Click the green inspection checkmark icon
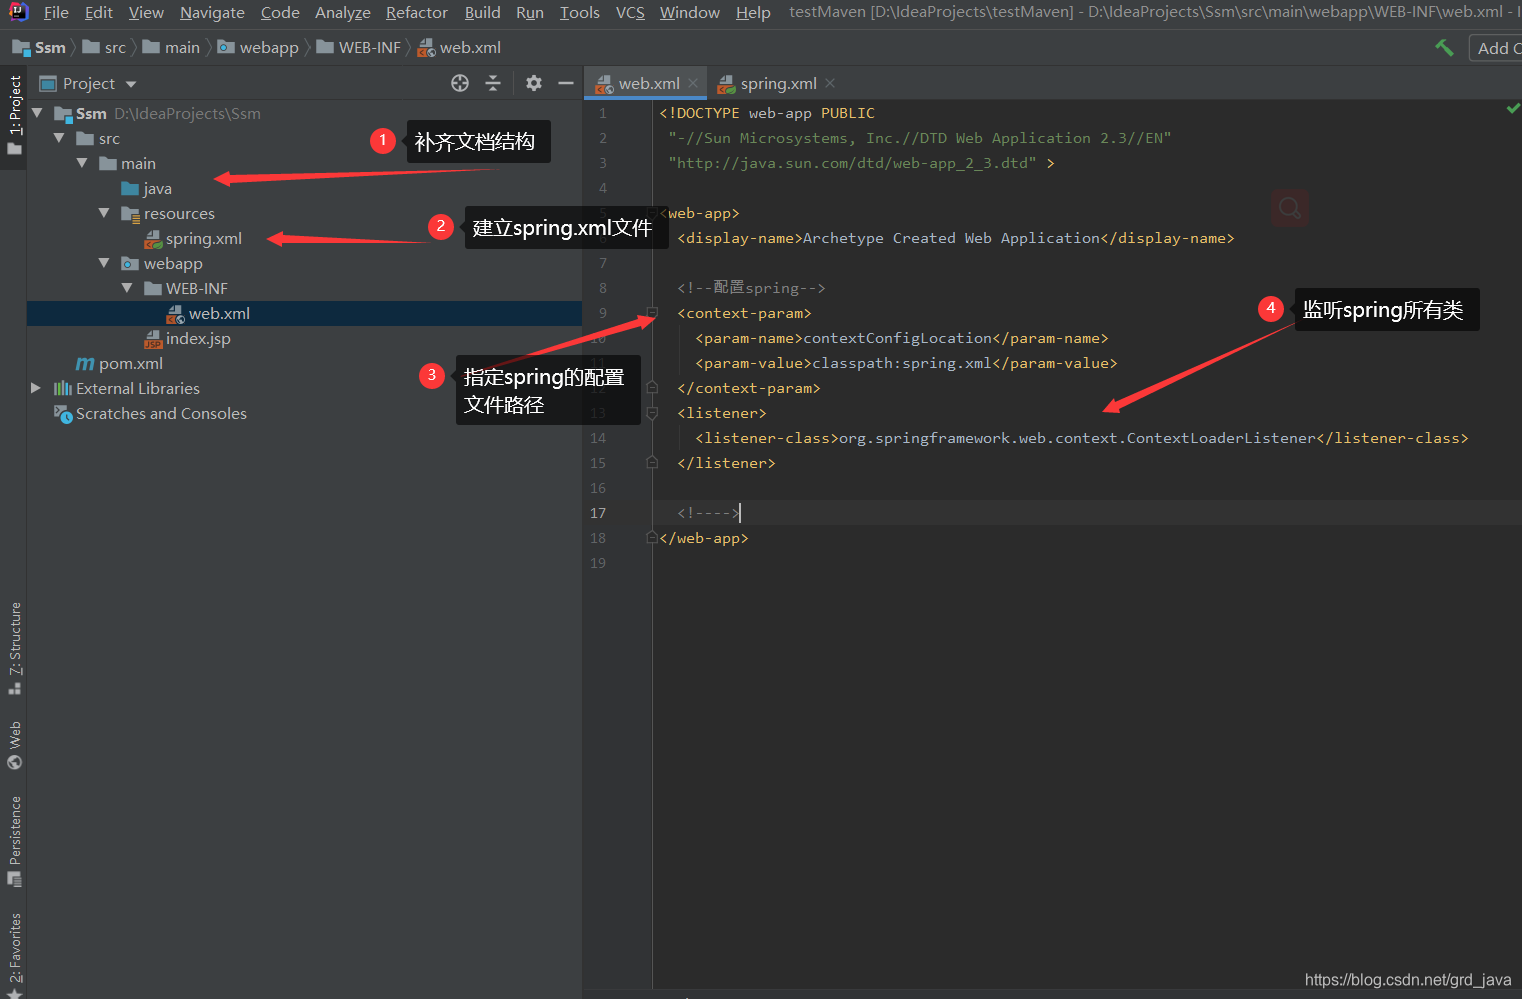Image resolution: width=1522 pixels, height=999 pixels. 1512,108
